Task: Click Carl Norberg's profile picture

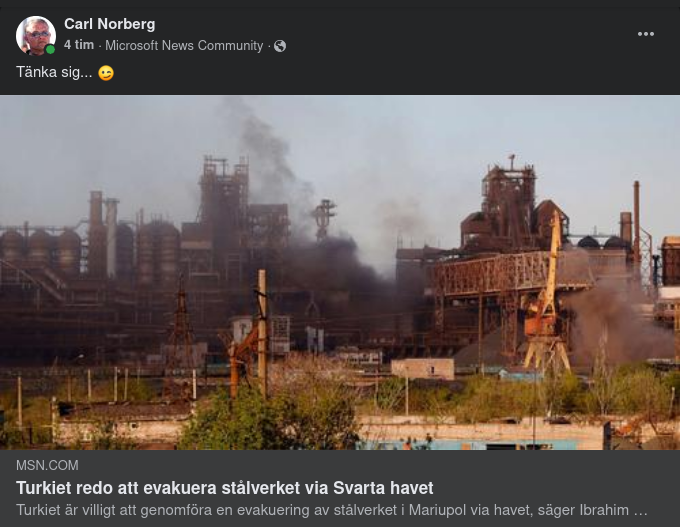Action: [x=36, y=36]
